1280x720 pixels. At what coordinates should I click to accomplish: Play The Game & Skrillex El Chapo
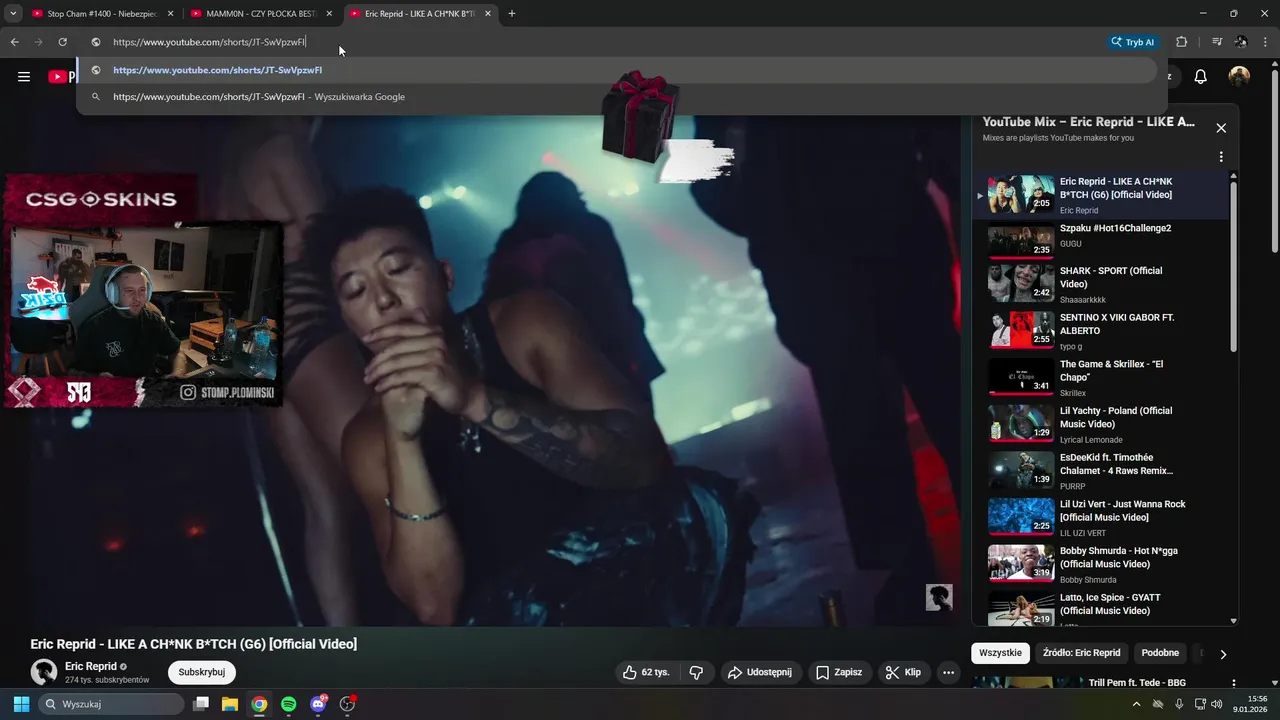point(1100,377)
